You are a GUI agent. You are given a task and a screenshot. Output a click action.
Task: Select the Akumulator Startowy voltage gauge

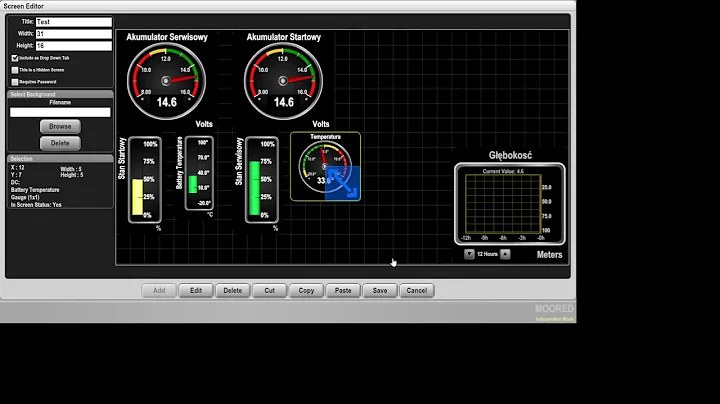[x=283, y=81]
